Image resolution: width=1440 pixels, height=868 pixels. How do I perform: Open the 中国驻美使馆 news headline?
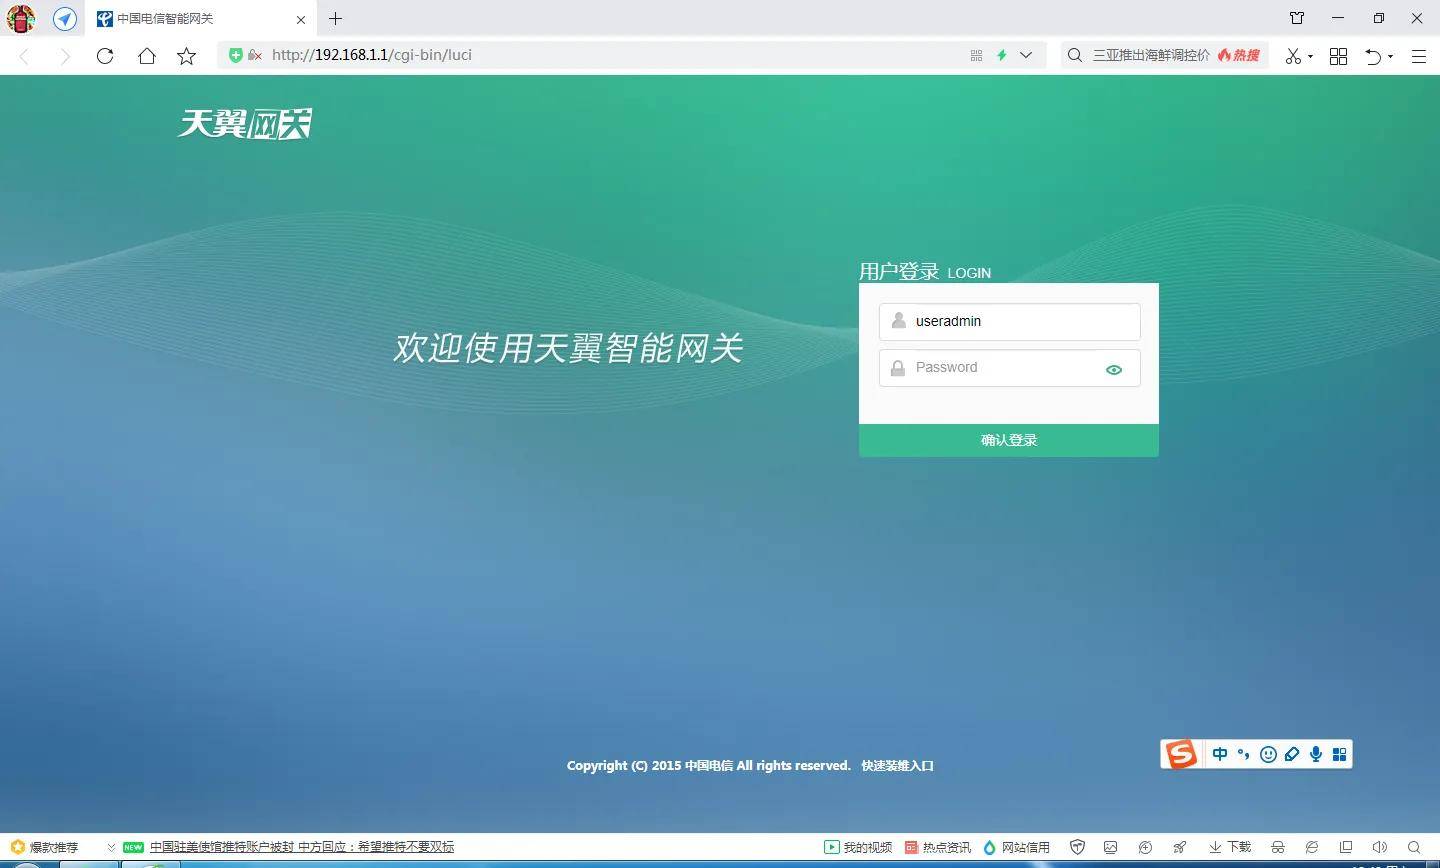click(x=302, y=847)
